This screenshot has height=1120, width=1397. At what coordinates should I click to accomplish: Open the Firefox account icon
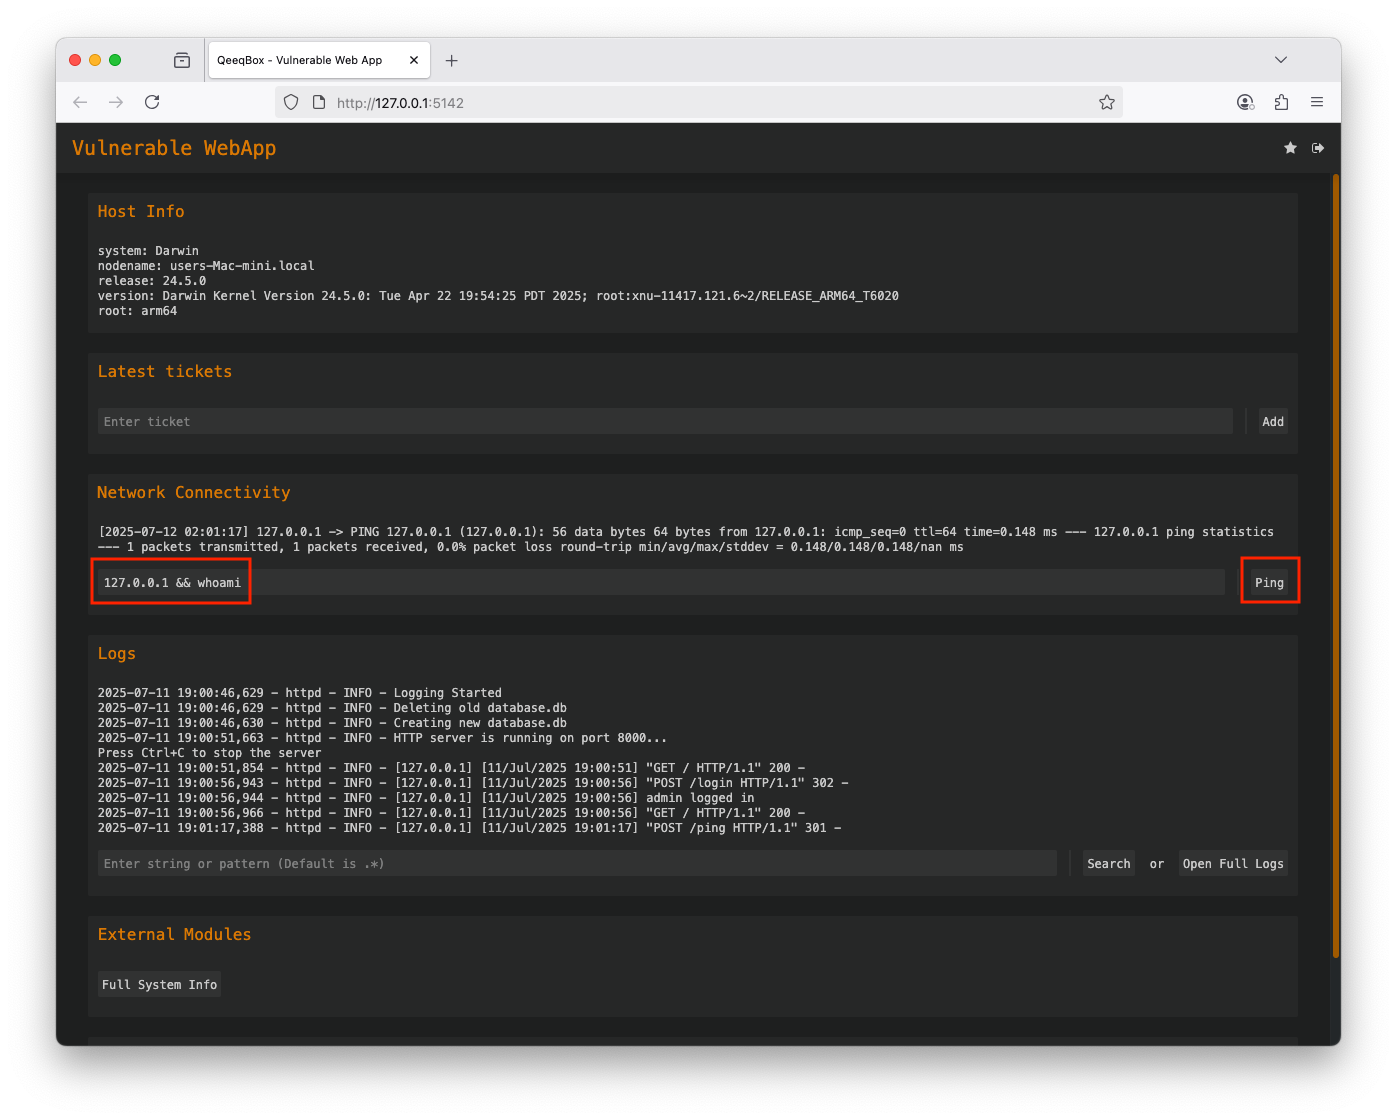click(x=1245, y=102)
